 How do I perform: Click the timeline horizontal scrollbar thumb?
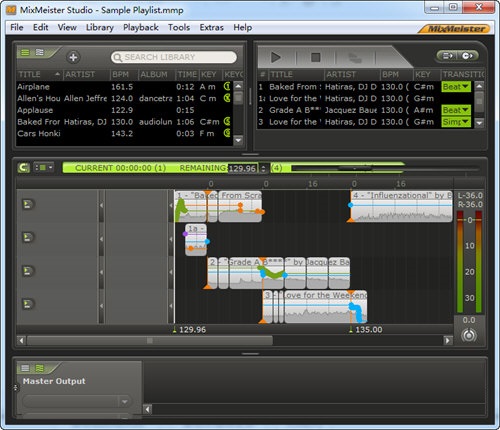pos(150,340)
